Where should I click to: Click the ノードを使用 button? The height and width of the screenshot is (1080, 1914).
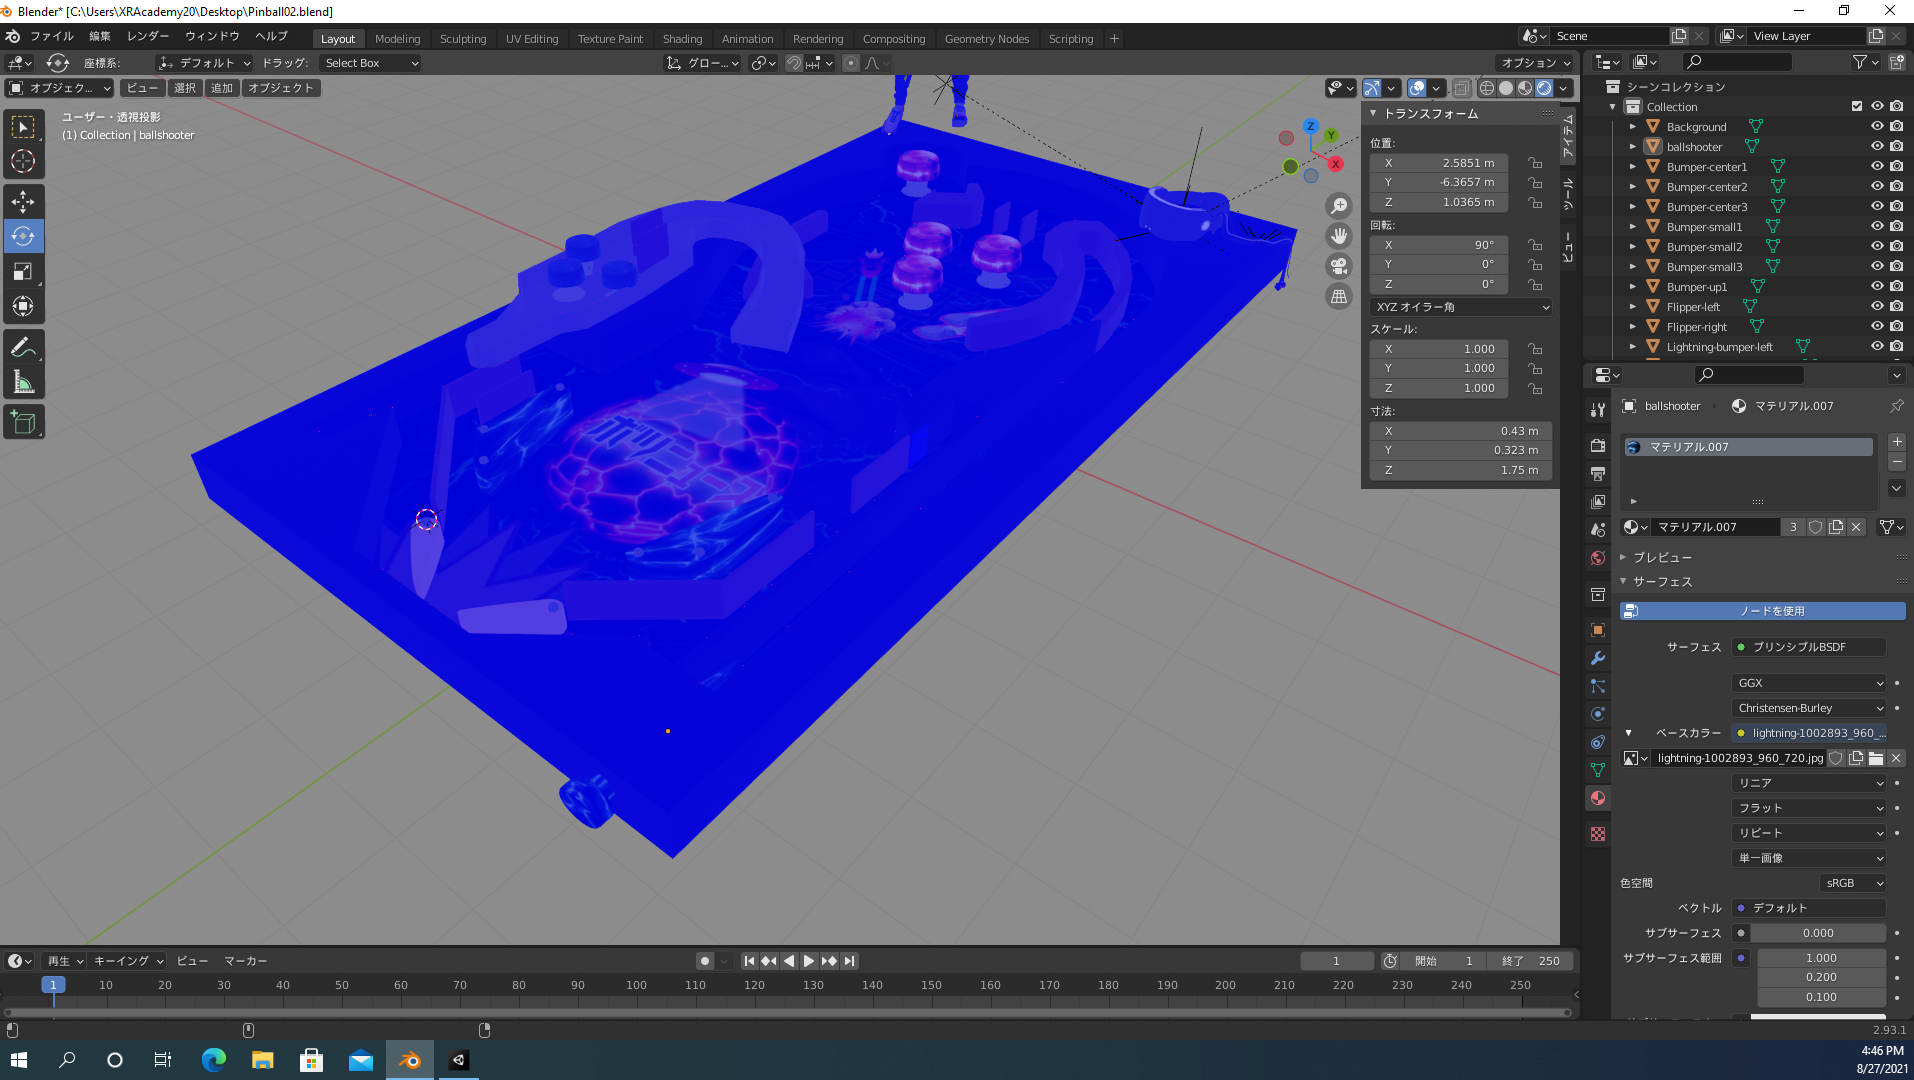1762,611
